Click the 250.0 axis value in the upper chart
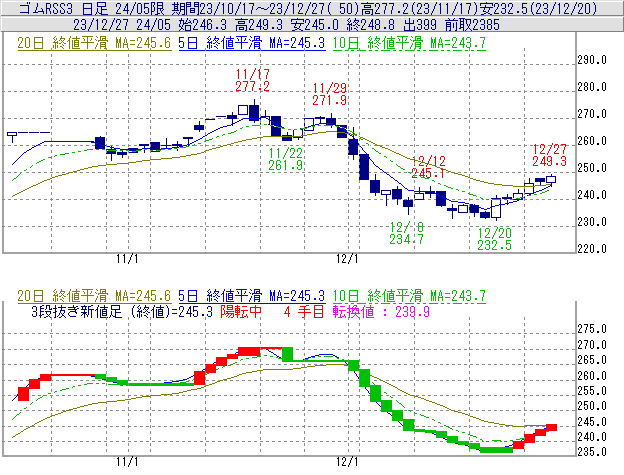624x475 pixels. (x=592, y=168)
